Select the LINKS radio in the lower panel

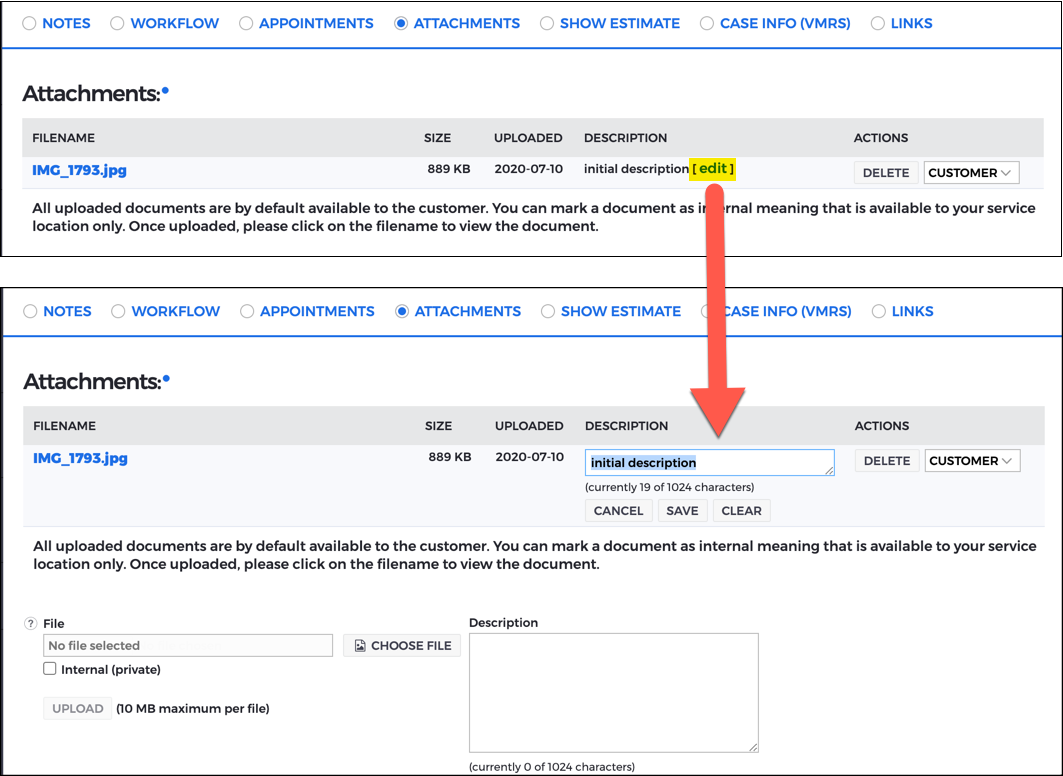[879, 311]
